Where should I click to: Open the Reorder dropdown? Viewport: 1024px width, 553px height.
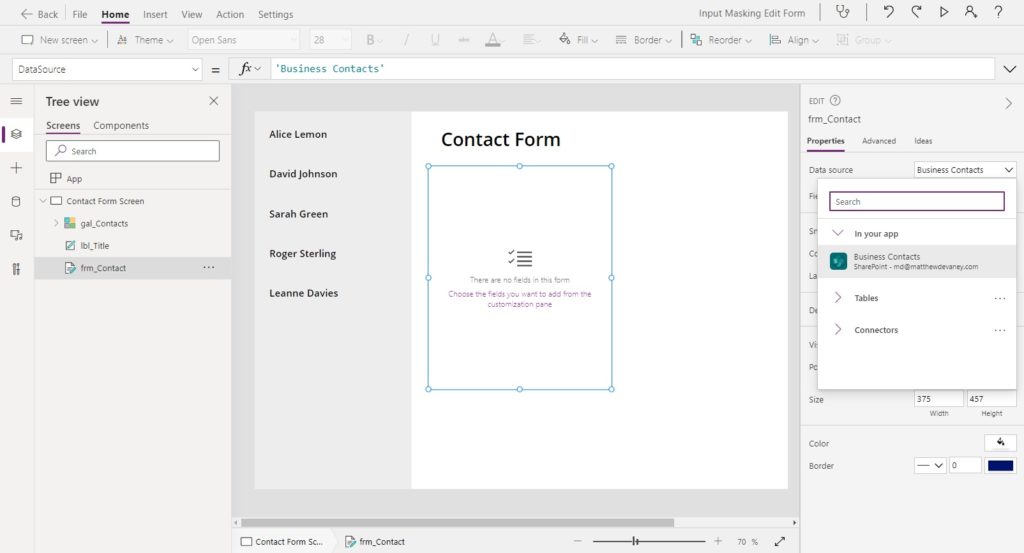721,40
